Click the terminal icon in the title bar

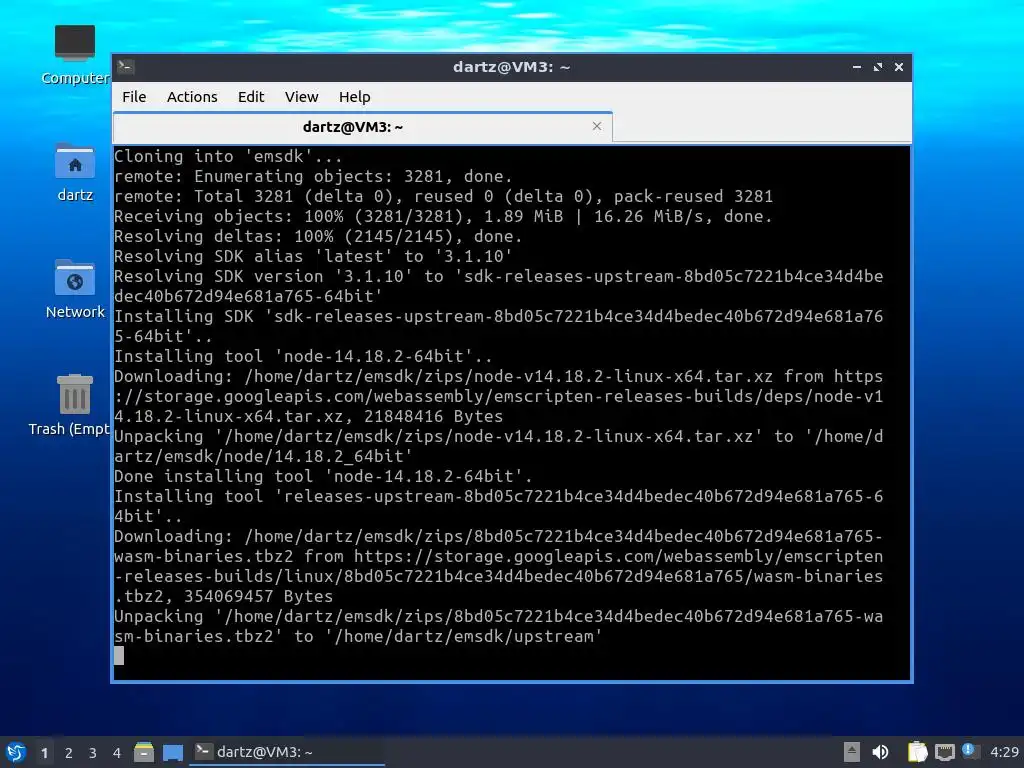point(126,66)
